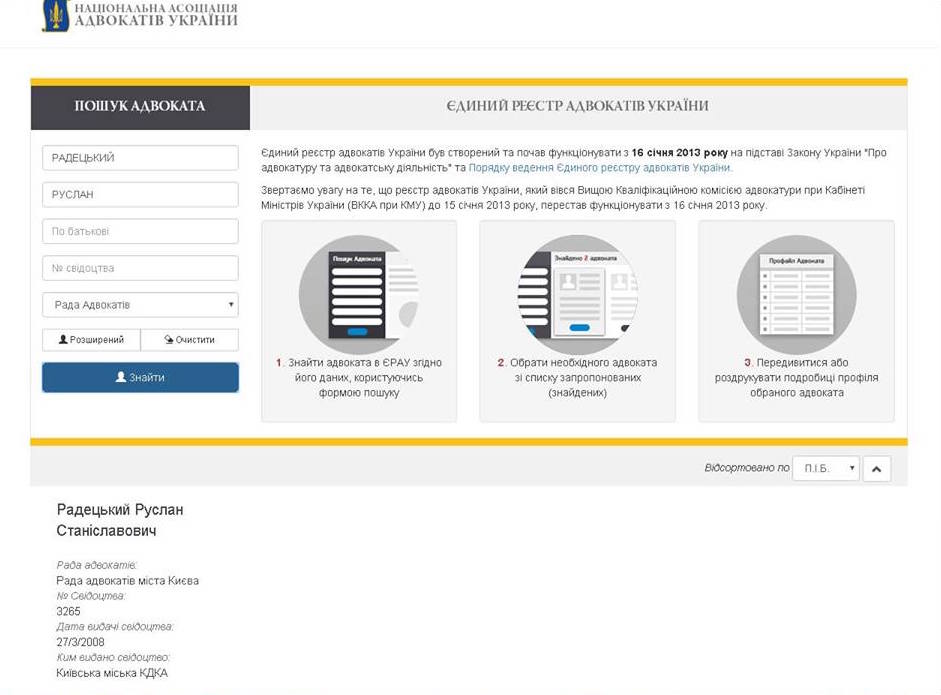Open the Порядку ведення Єдиного реєстру link
This screenshot has height=695, width=941.
pos(599,168)
